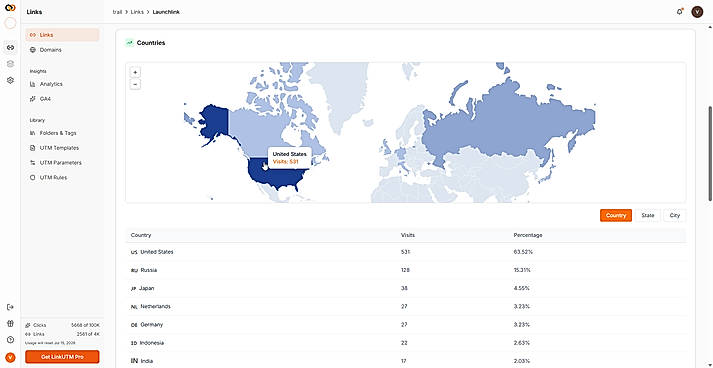The image size is (713, 368).
Task: Click the Links usage chain icon
Action: [x=28, y=334]
